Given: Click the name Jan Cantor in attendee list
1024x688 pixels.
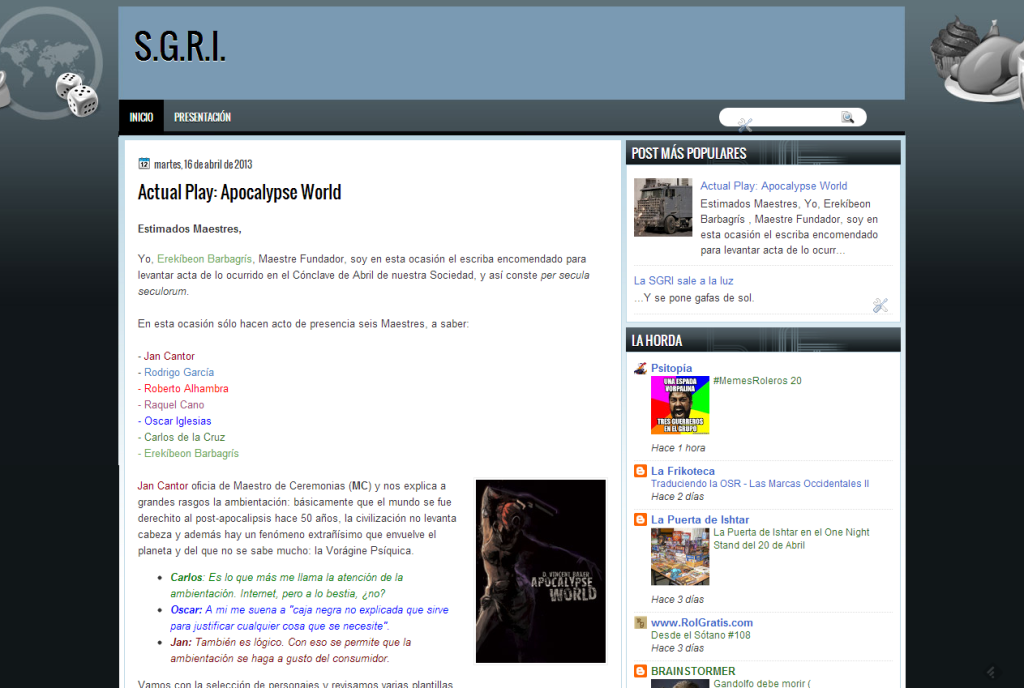Looking at the screenshot, I should point(169,356).
